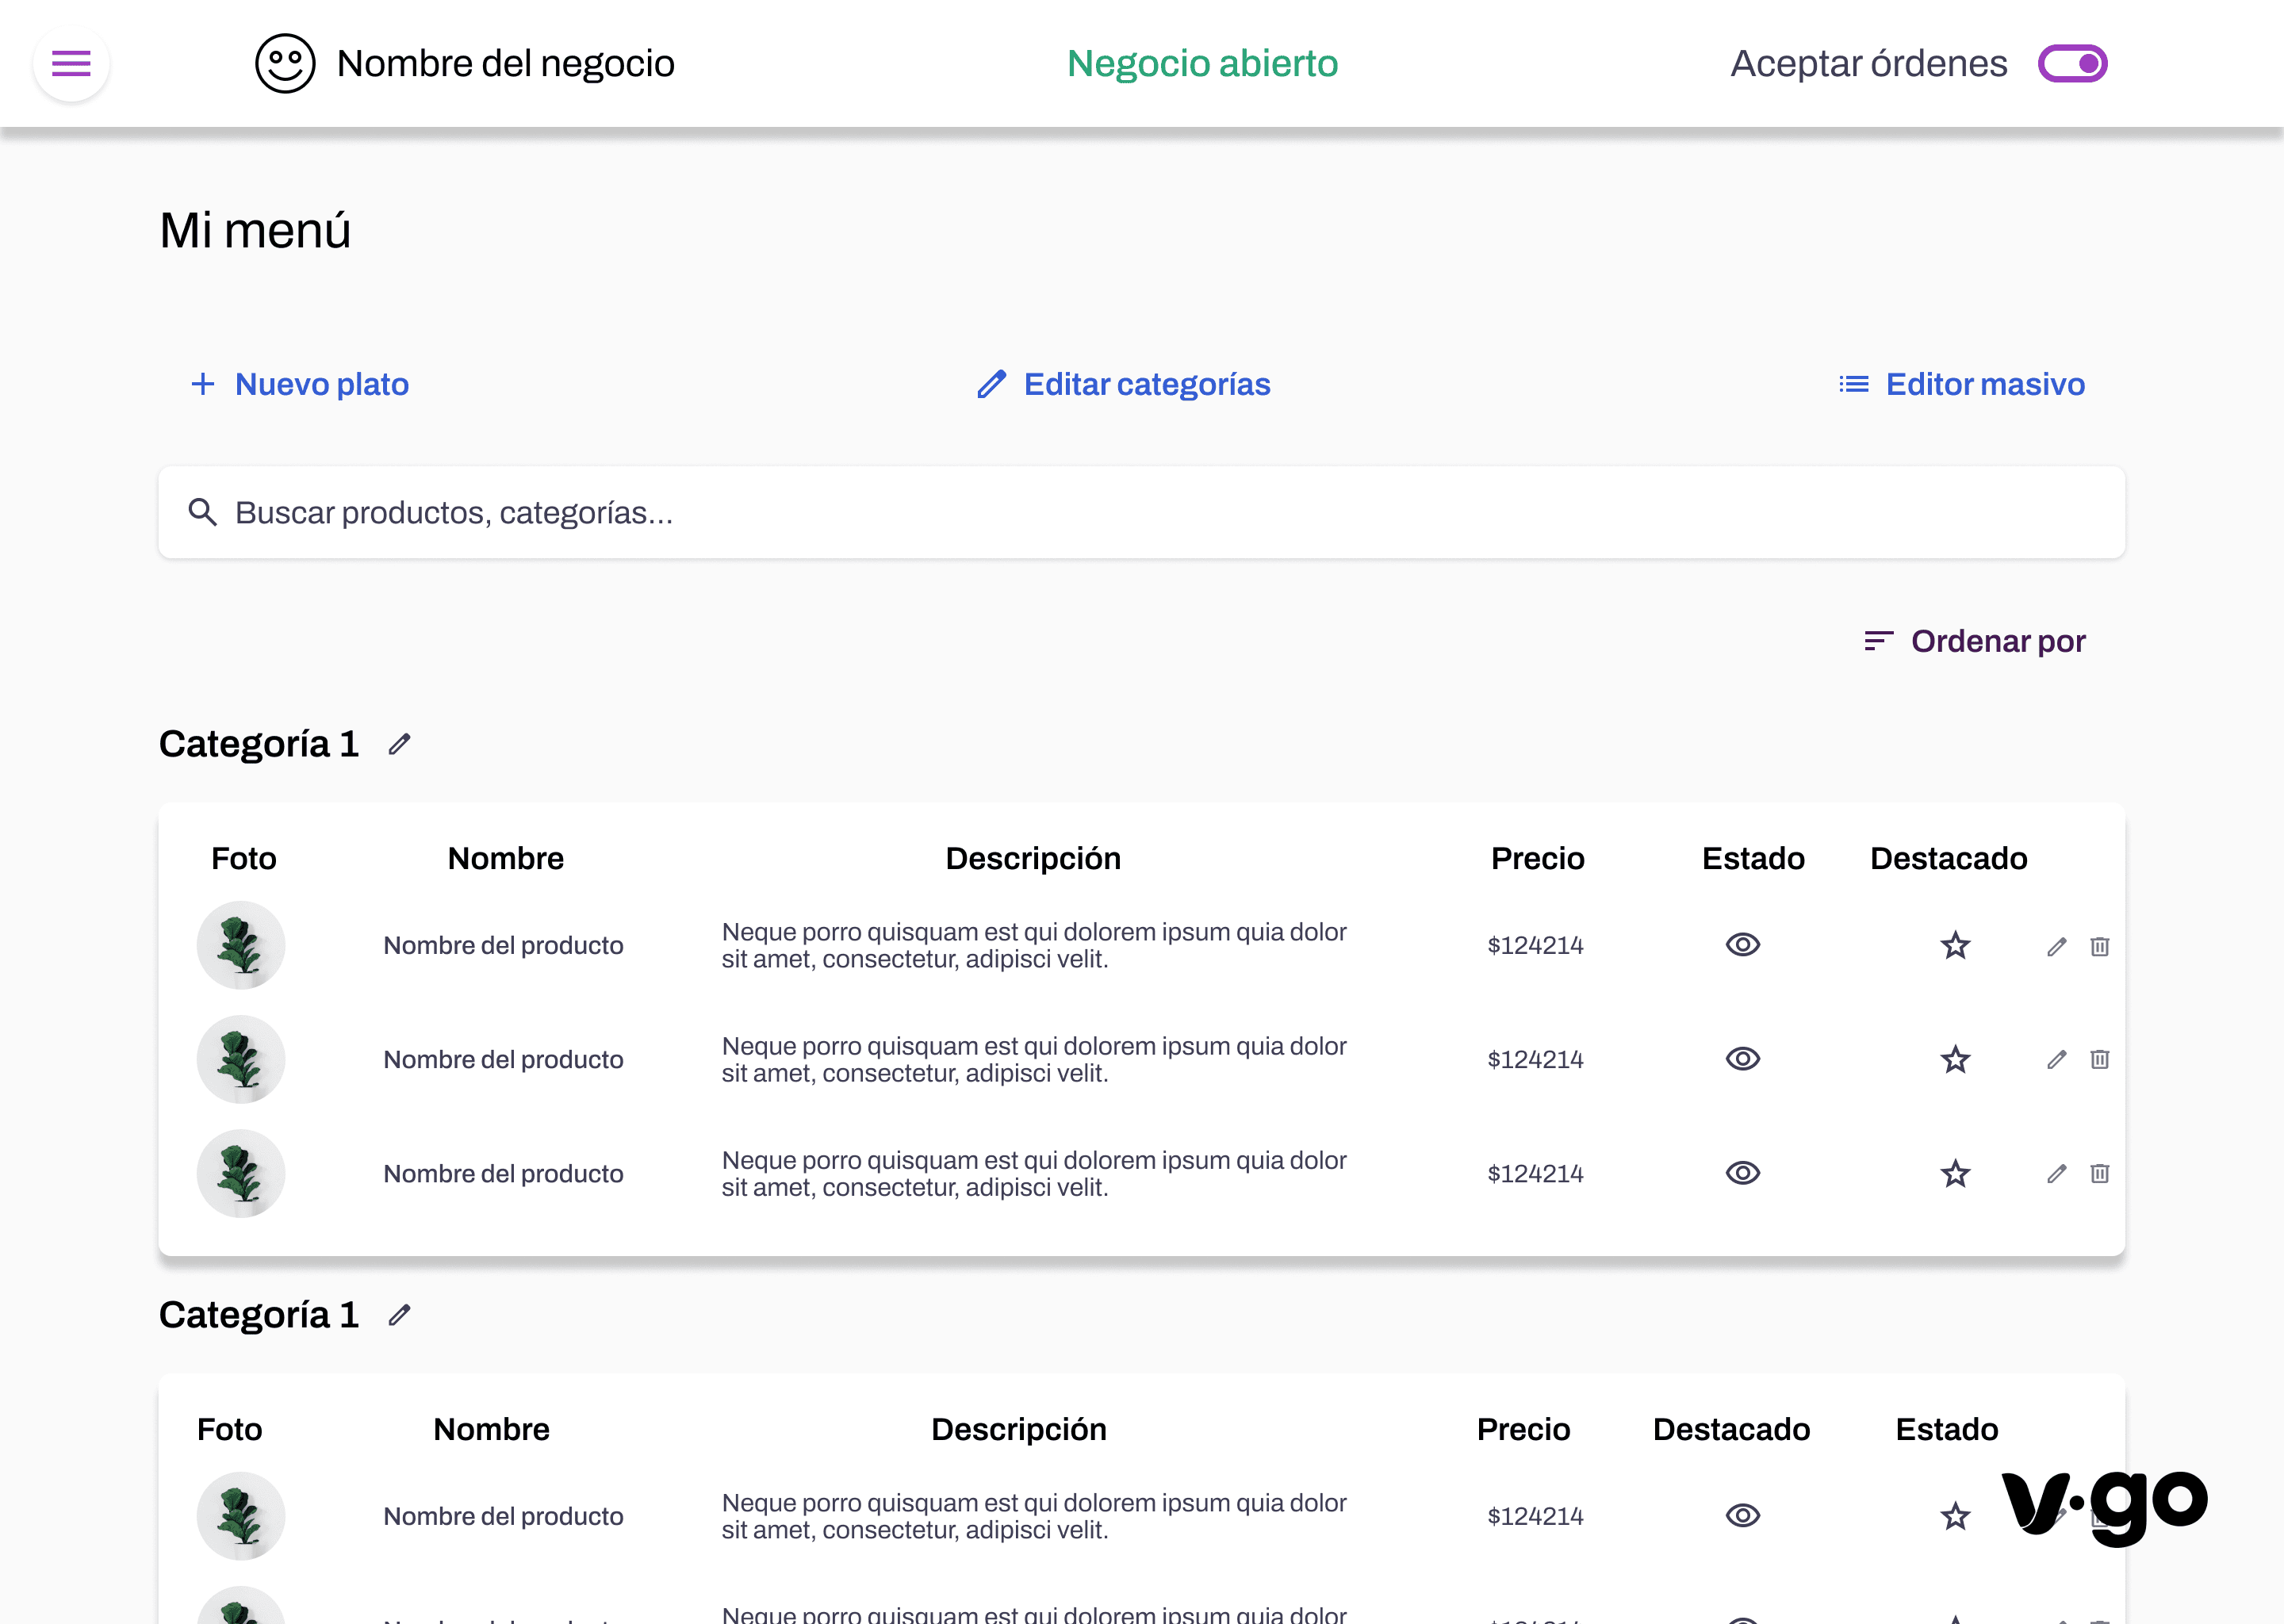Click Nombre header in second table

coord(491,1429)
